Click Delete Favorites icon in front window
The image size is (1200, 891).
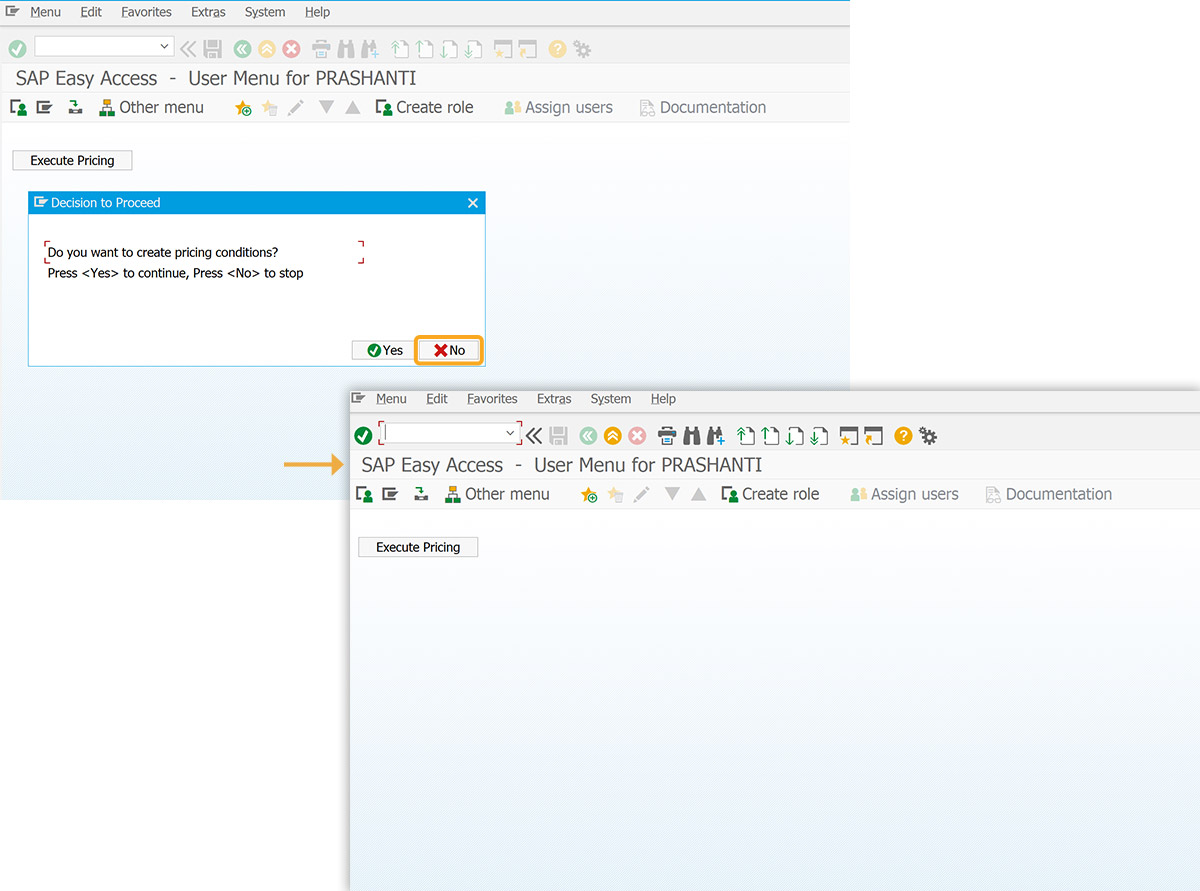click(615, 494)
